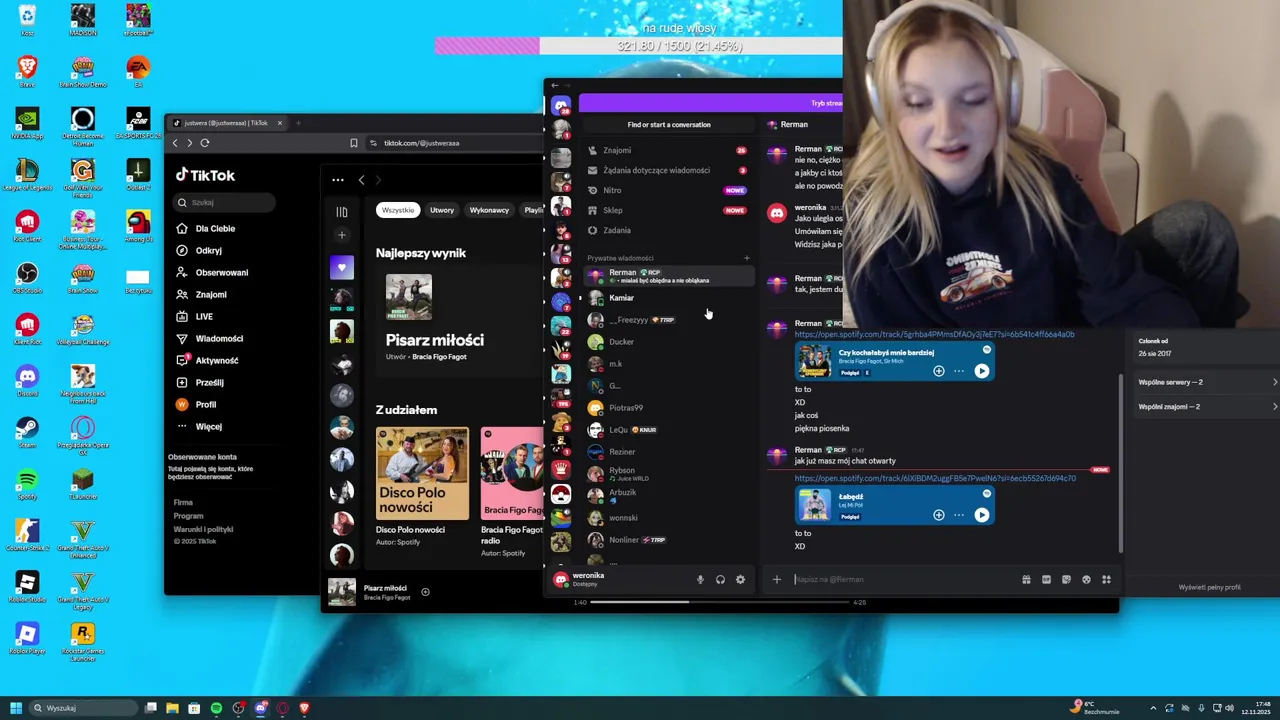Open Spotify Liked Songs heart tile
1280x720 pixels.
[x=342, y=268]
